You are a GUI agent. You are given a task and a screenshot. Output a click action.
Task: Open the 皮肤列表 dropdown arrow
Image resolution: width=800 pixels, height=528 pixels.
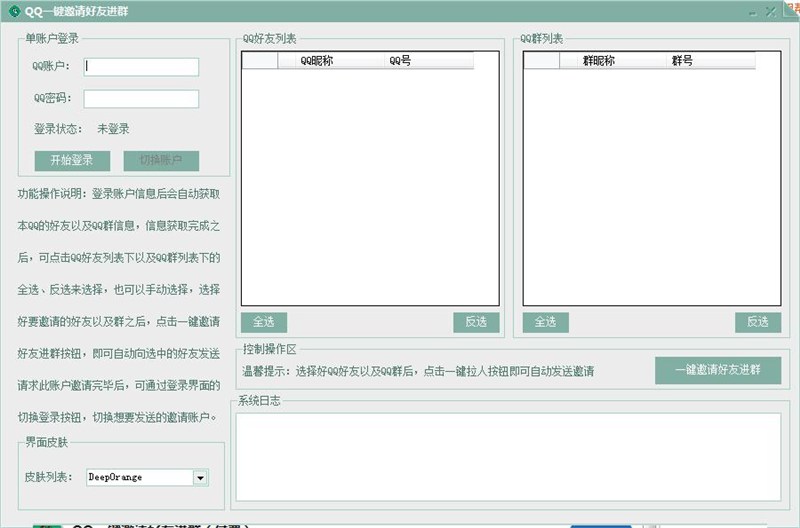pos(200,478)
